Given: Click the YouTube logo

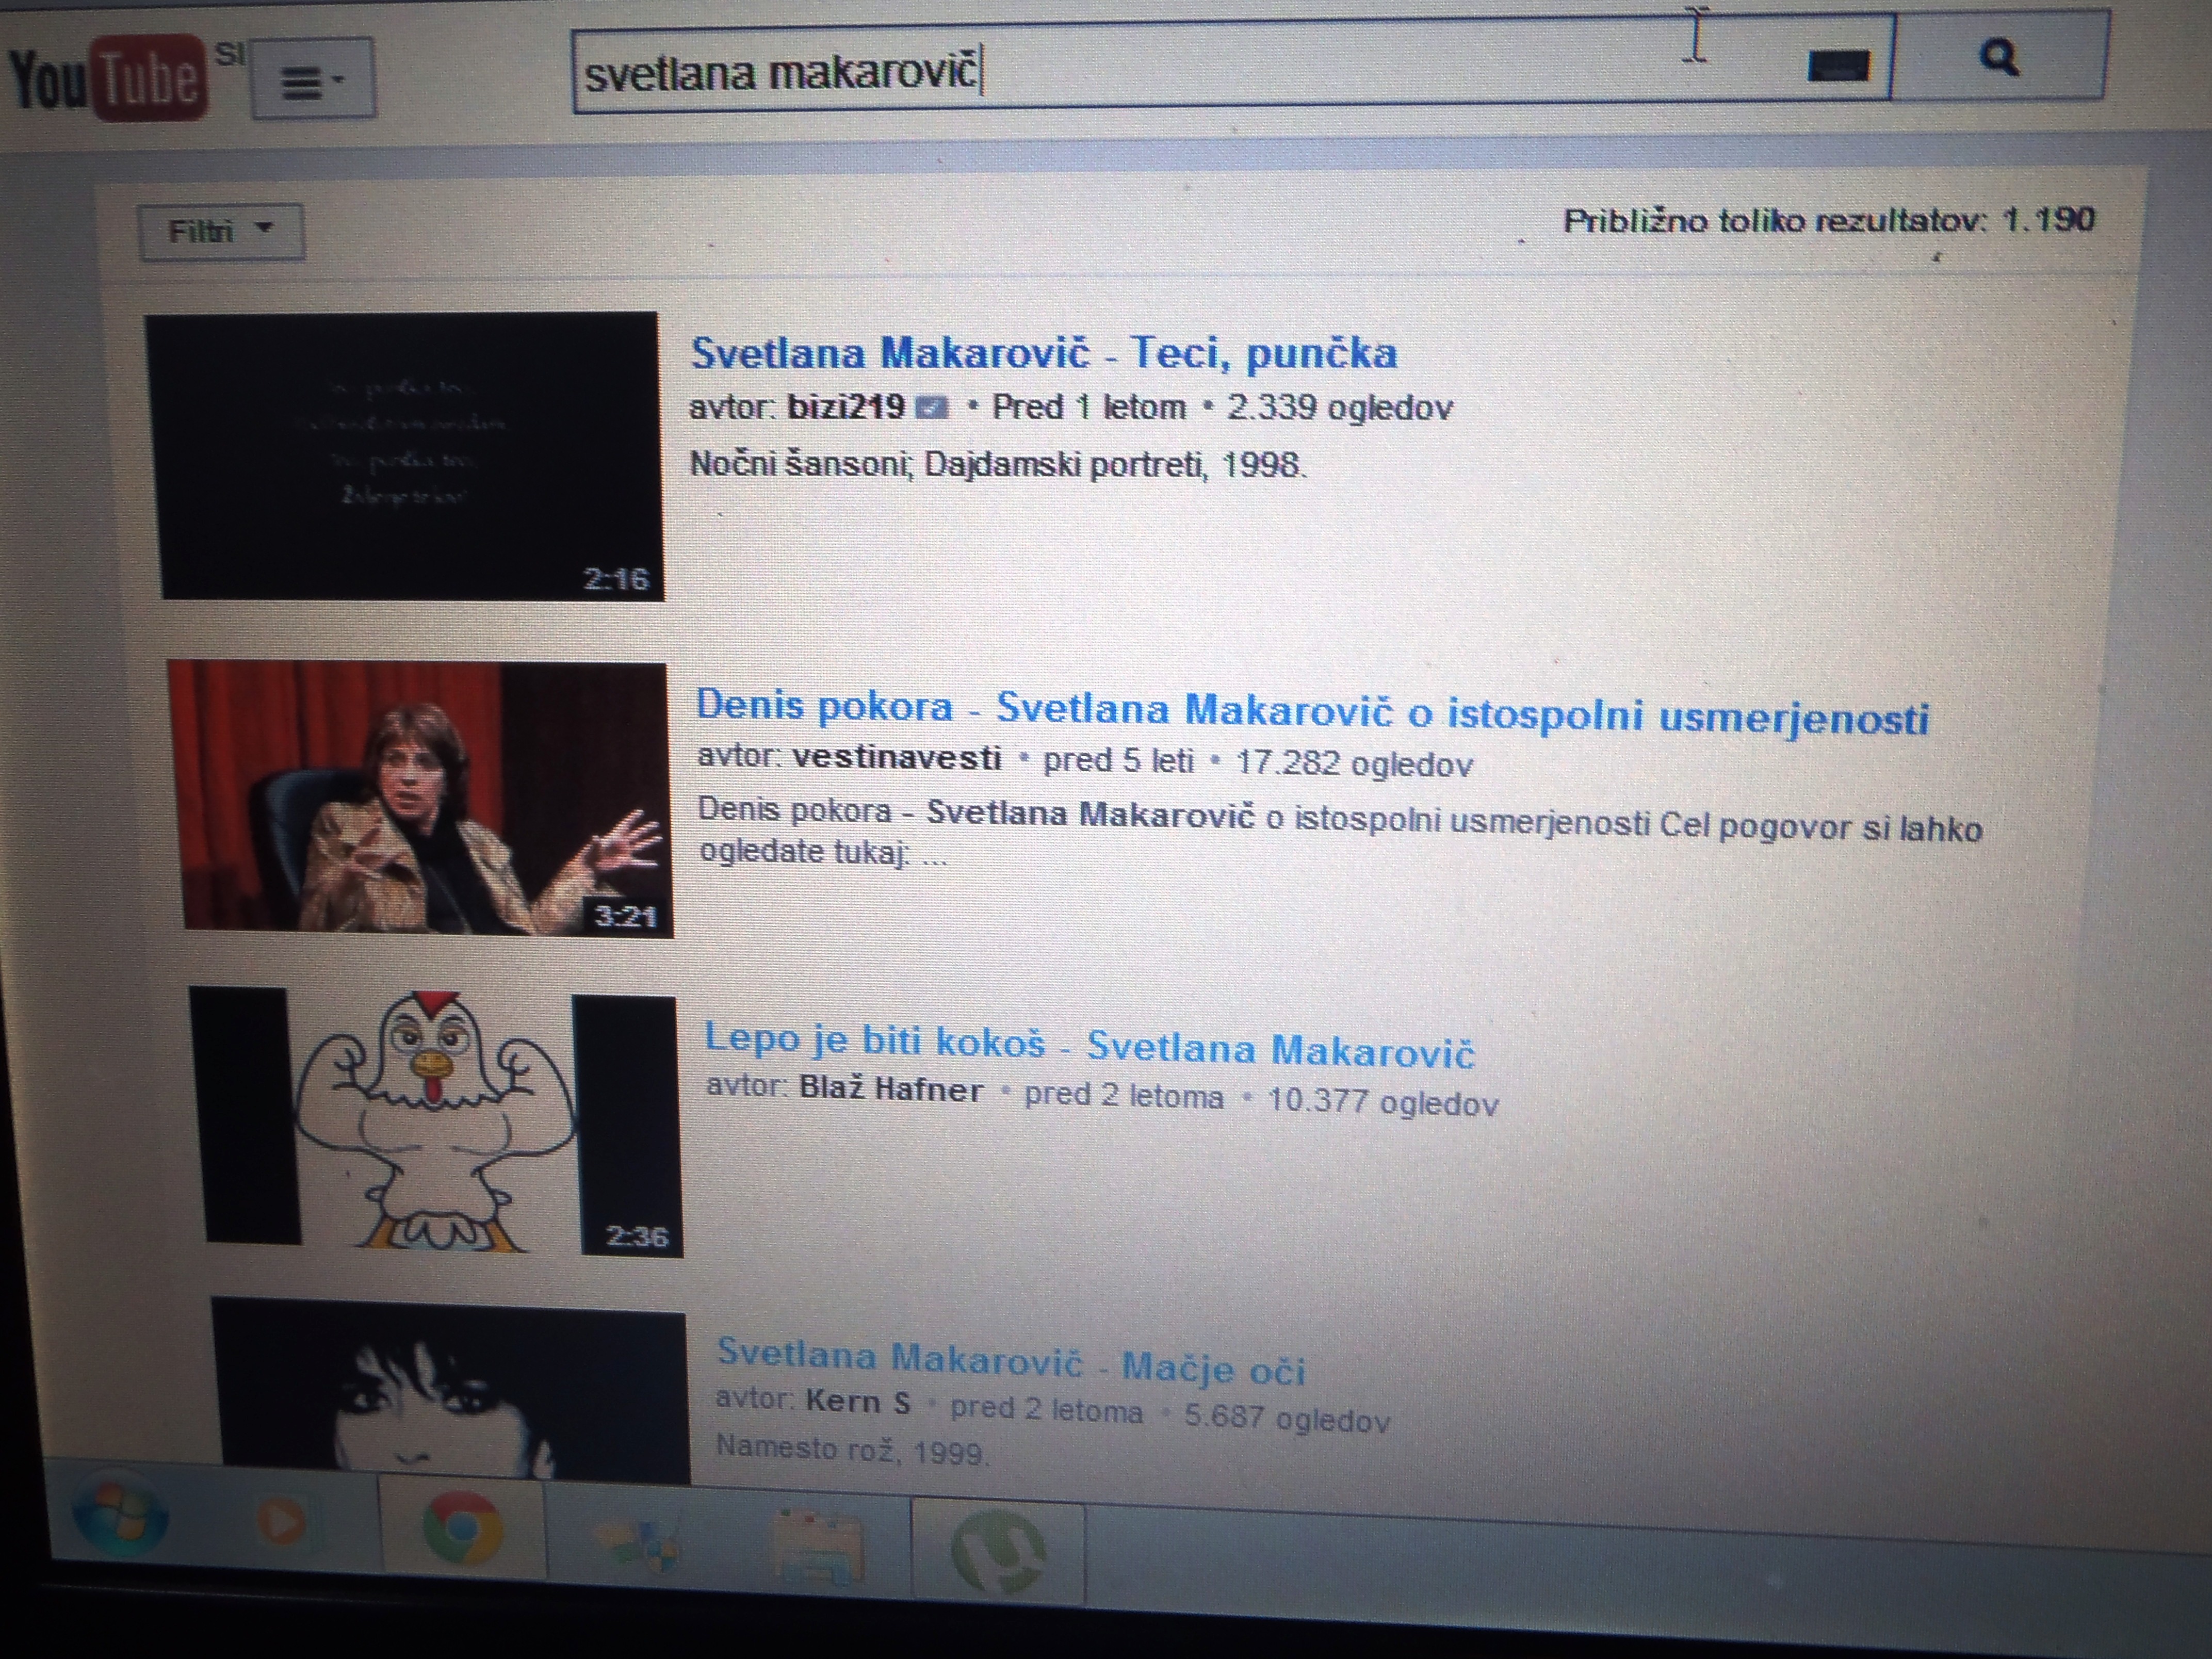Looking at the screenshot, I should tap(108, 77).
